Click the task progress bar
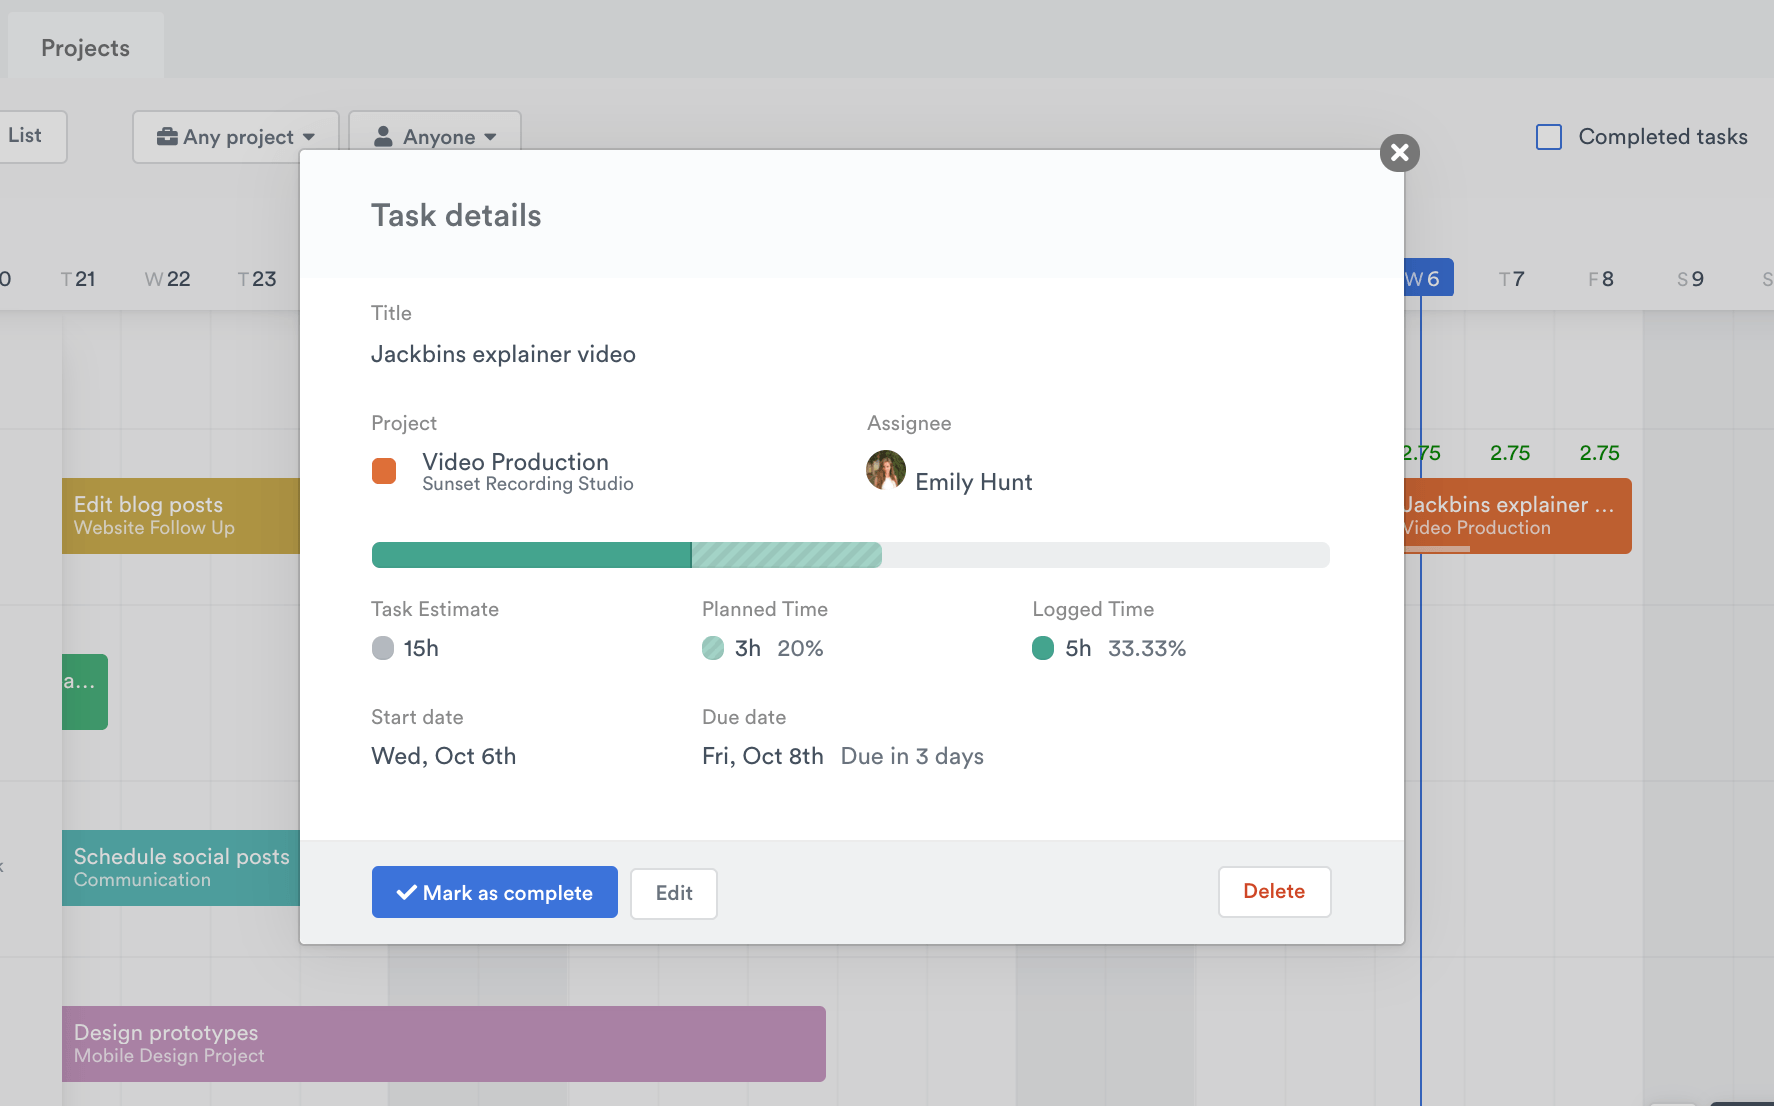Screen dimensions: 1774x1106 pos(850,555)
